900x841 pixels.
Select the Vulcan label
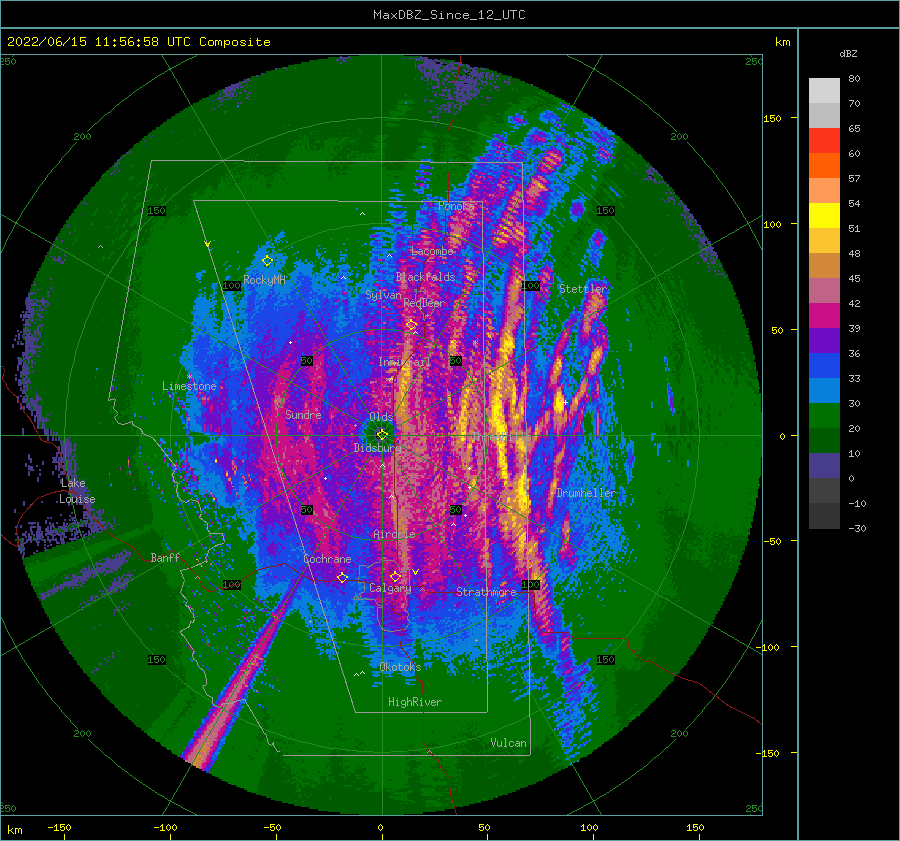(x=509, y=743)
